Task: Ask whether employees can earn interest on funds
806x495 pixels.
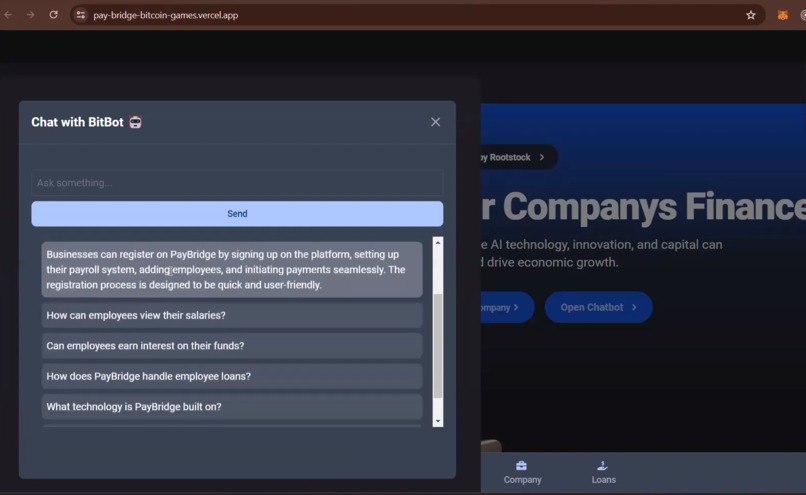Action: click(x=232, y=346)
